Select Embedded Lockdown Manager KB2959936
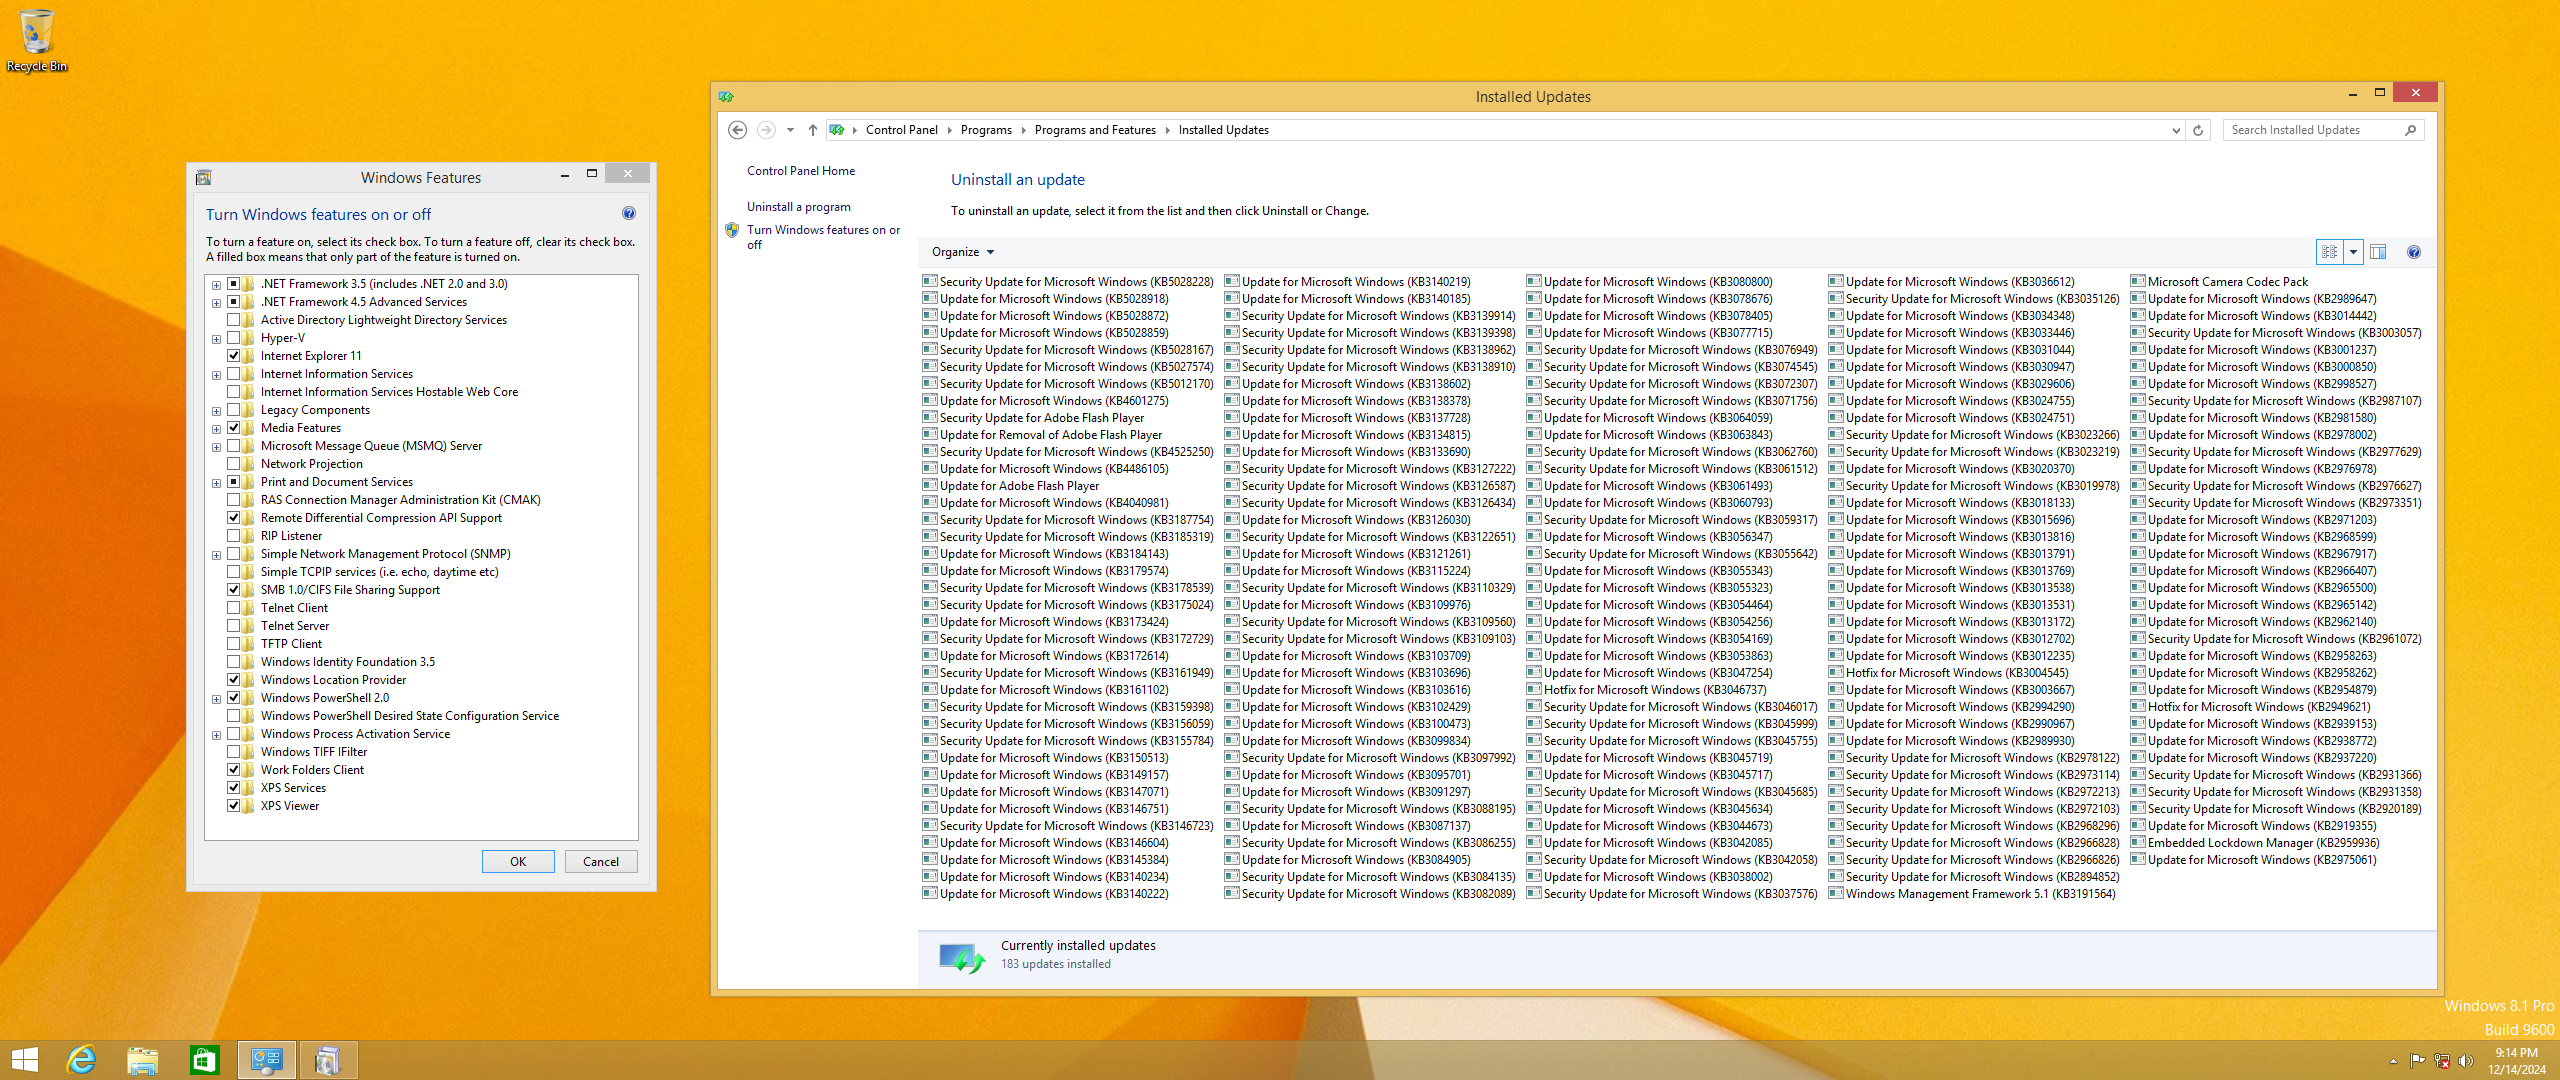Viewport: 2560px width, 1080px height. pyautogui.click(x=2255, y=843)
